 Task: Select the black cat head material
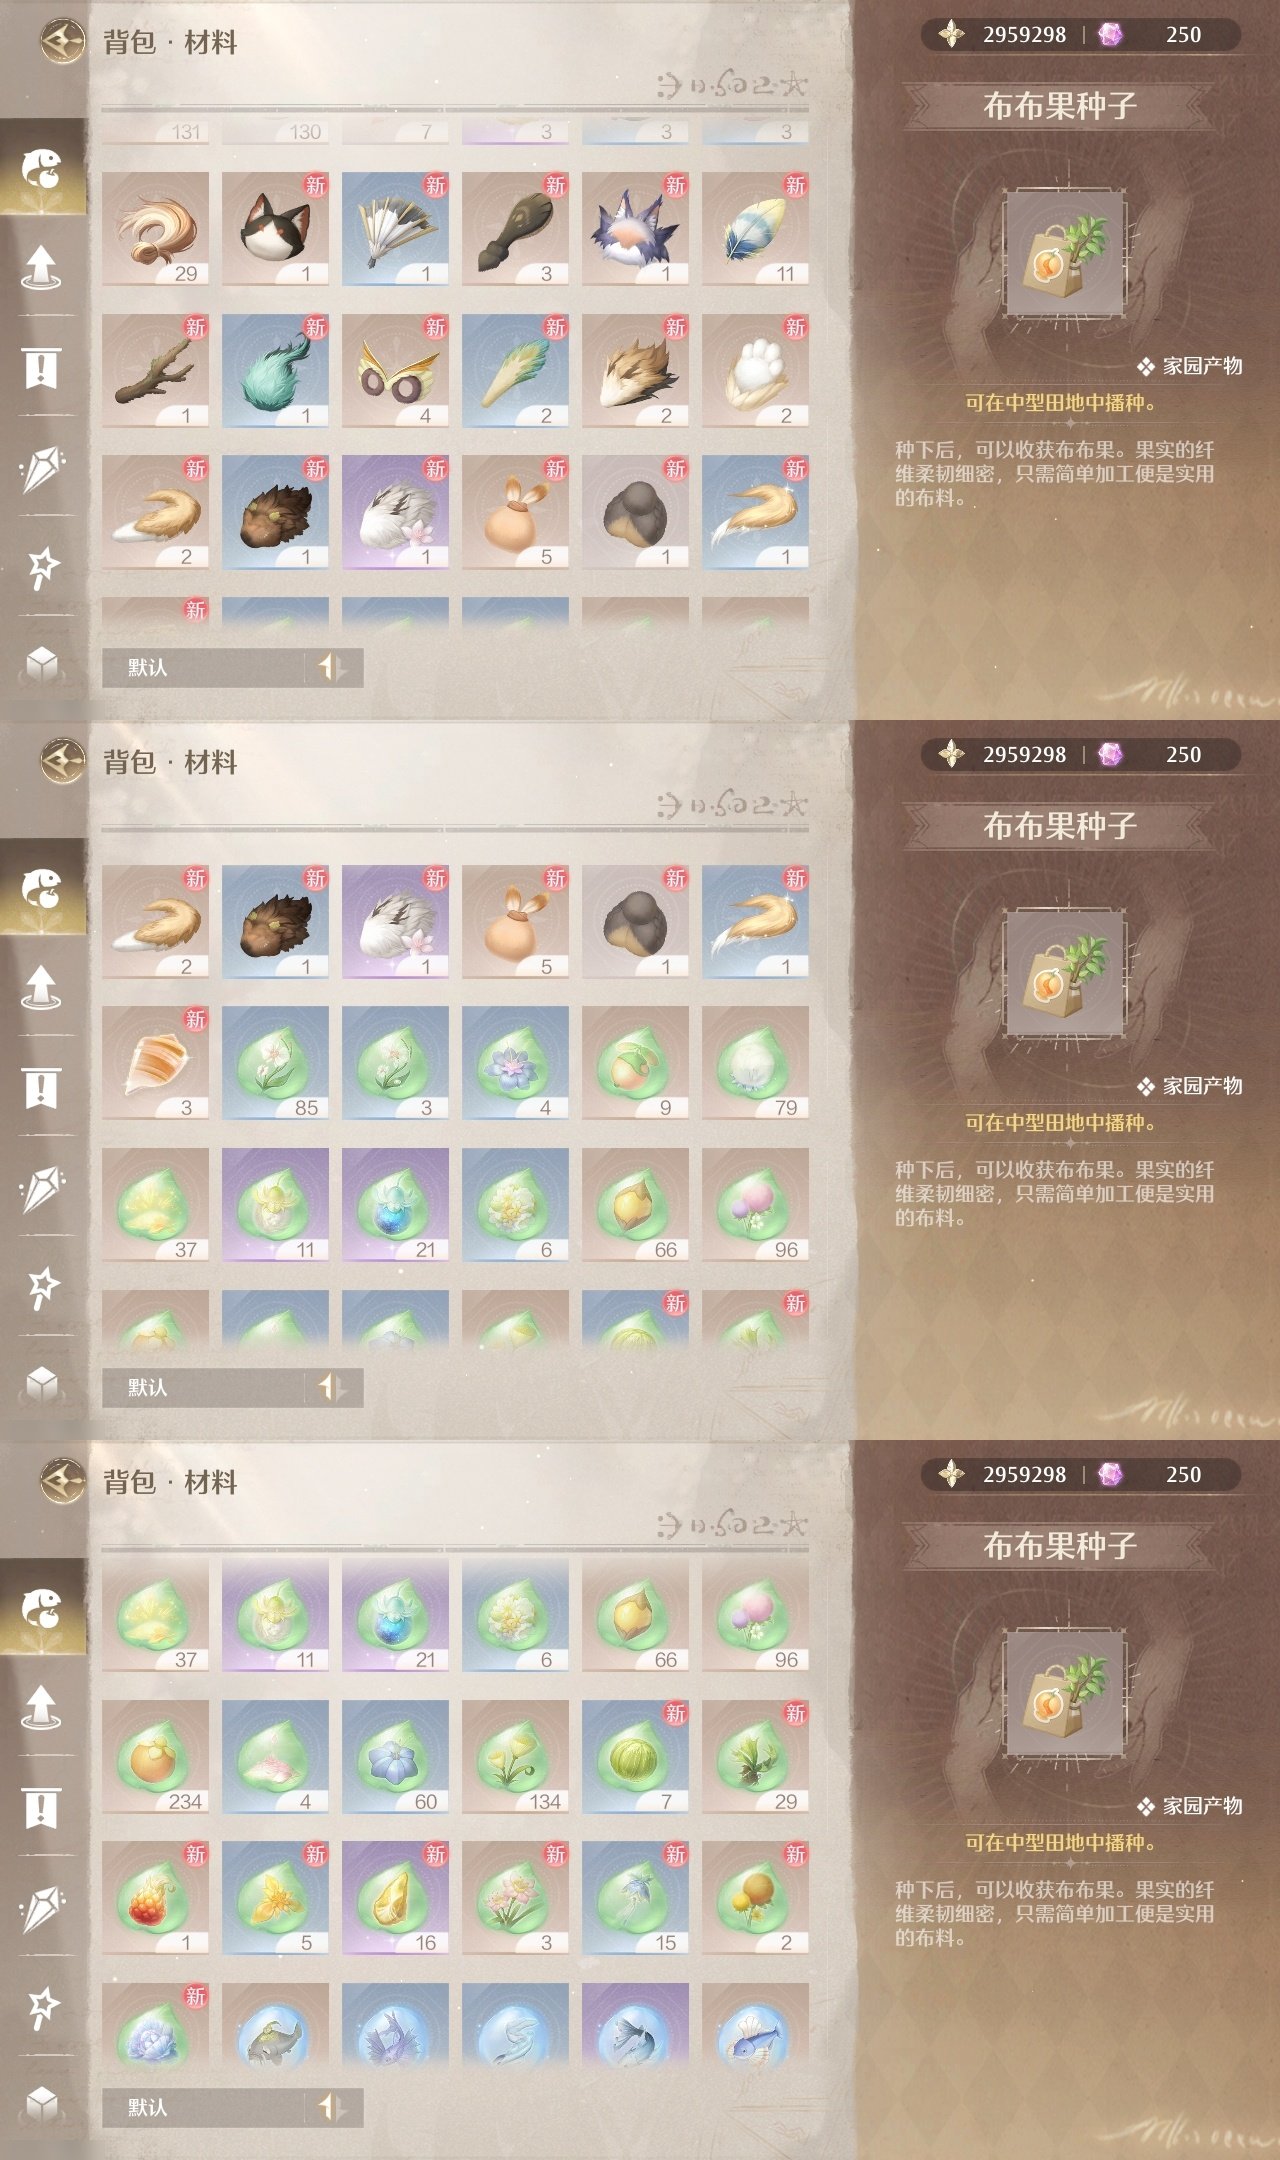point(275,229)
